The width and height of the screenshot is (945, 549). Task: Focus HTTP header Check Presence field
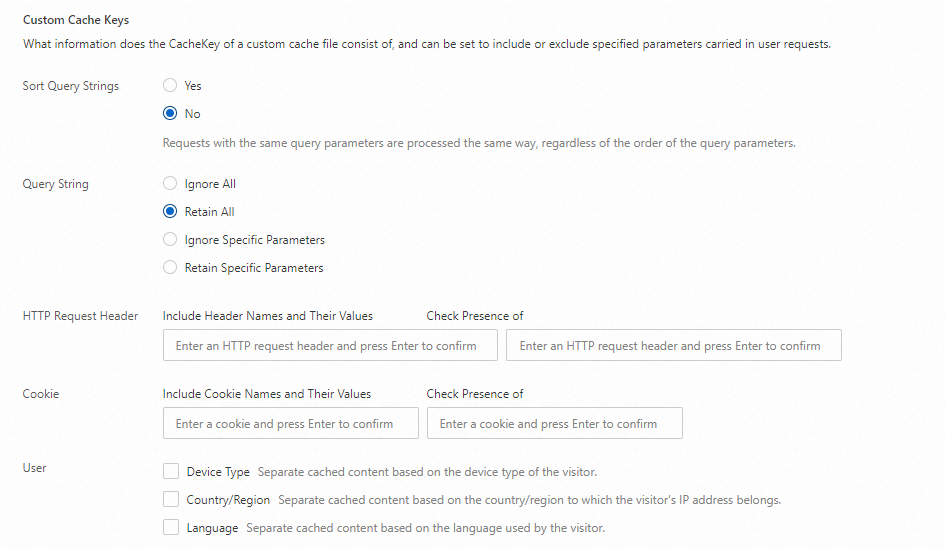click(673, 346)
